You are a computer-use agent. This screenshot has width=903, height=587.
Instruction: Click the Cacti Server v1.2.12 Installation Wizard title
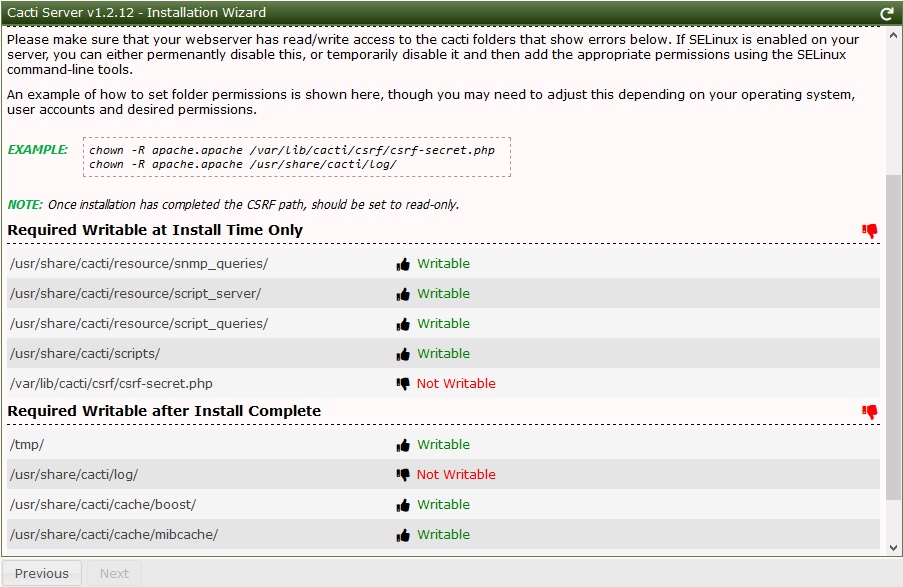(x=136, y=13)
